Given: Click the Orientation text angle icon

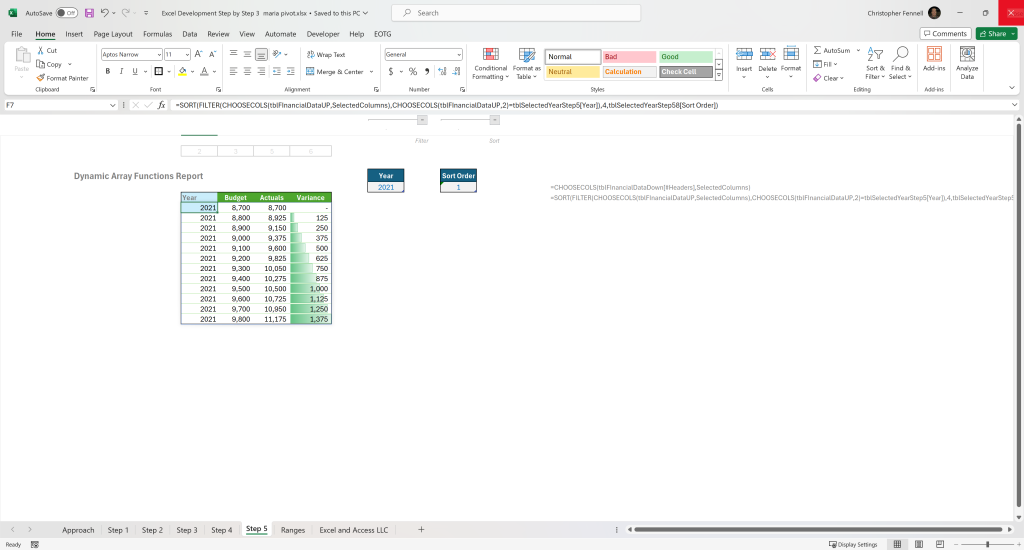Looking at the screenshot, I should [x=277, y=54].
